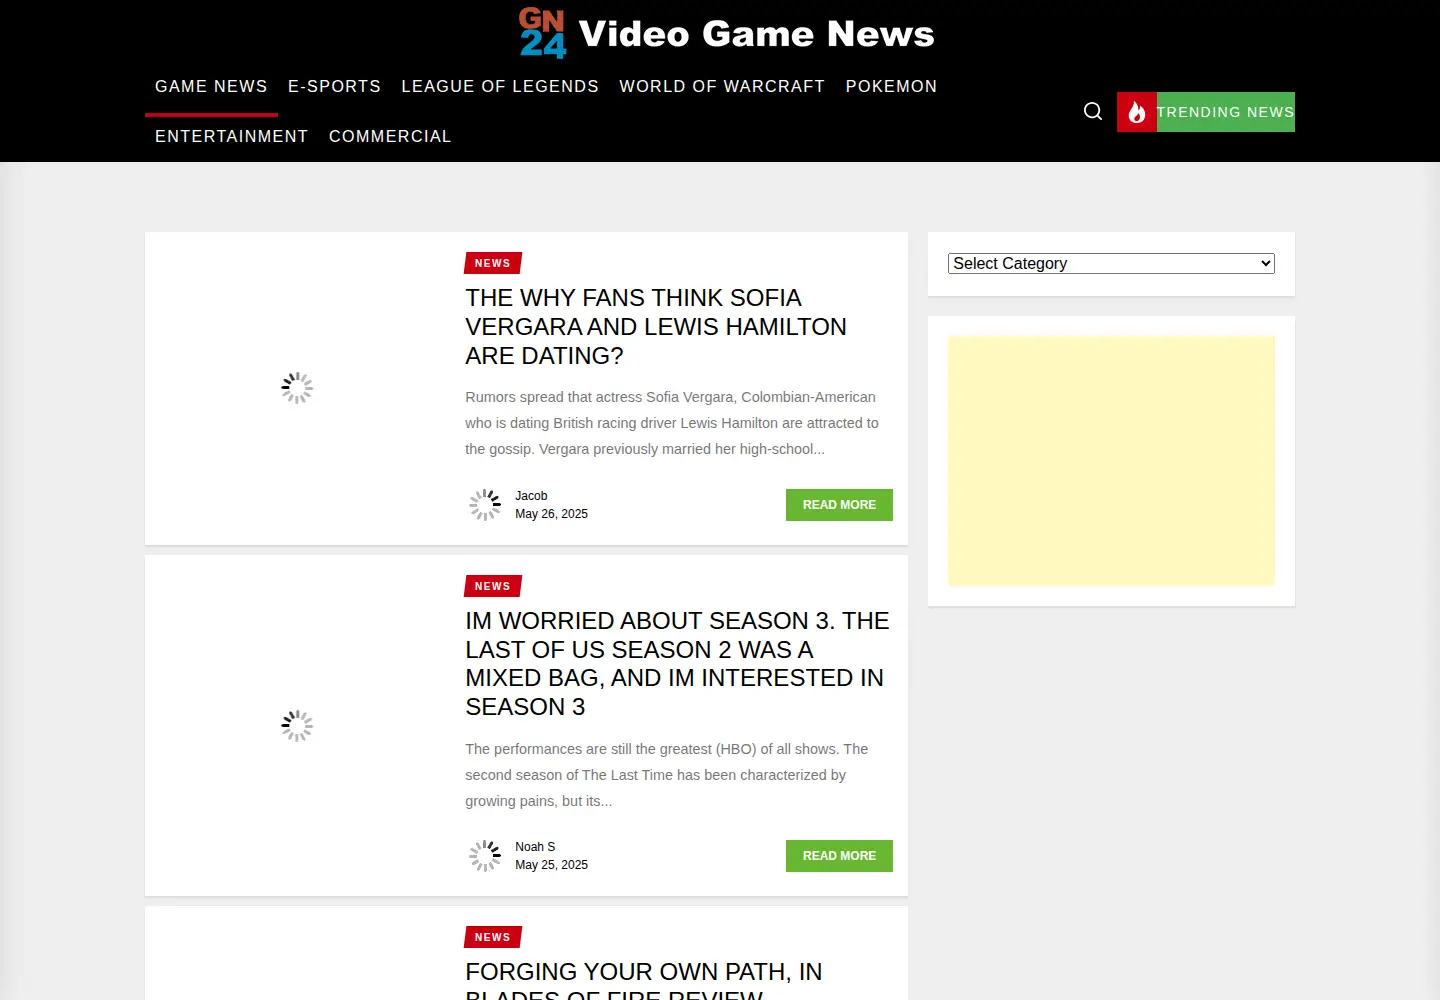Click the search magnifier icon
1440x1000 pixels.
[x=1093, y=111]
